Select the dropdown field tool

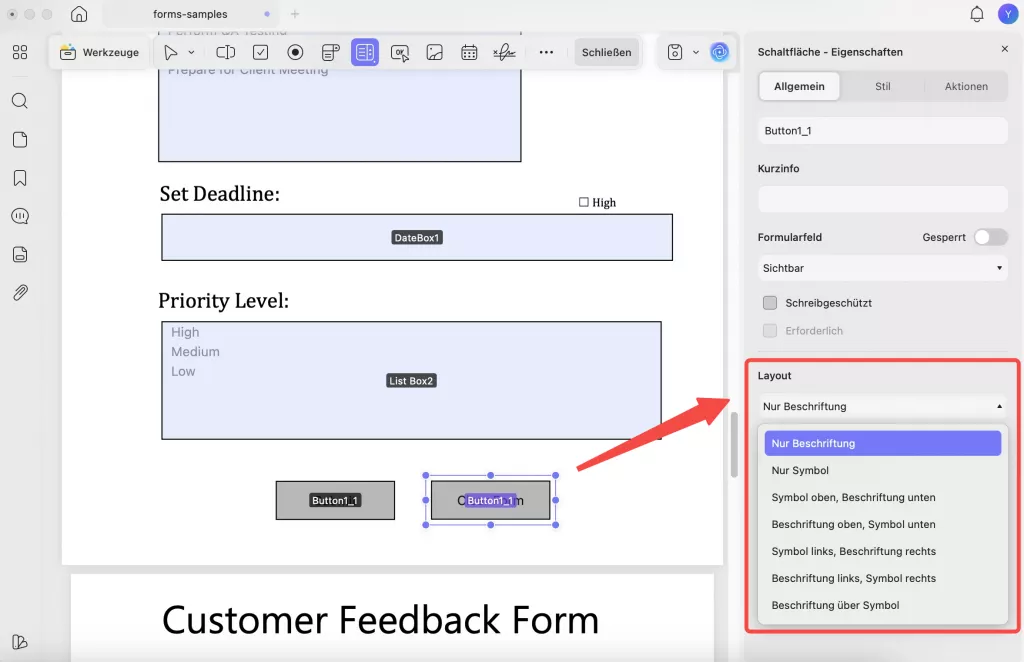[x=330, y=52]
